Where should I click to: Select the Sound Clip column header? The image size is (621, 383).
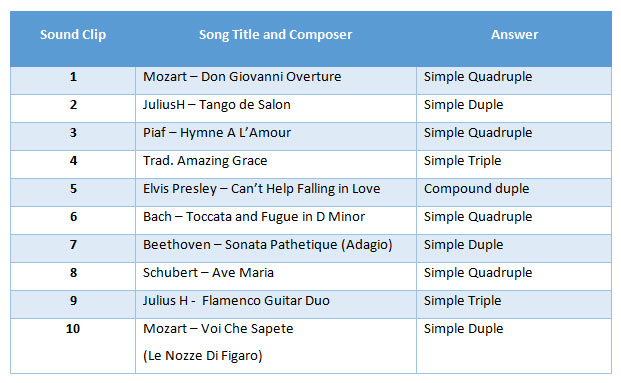point(73,35)
